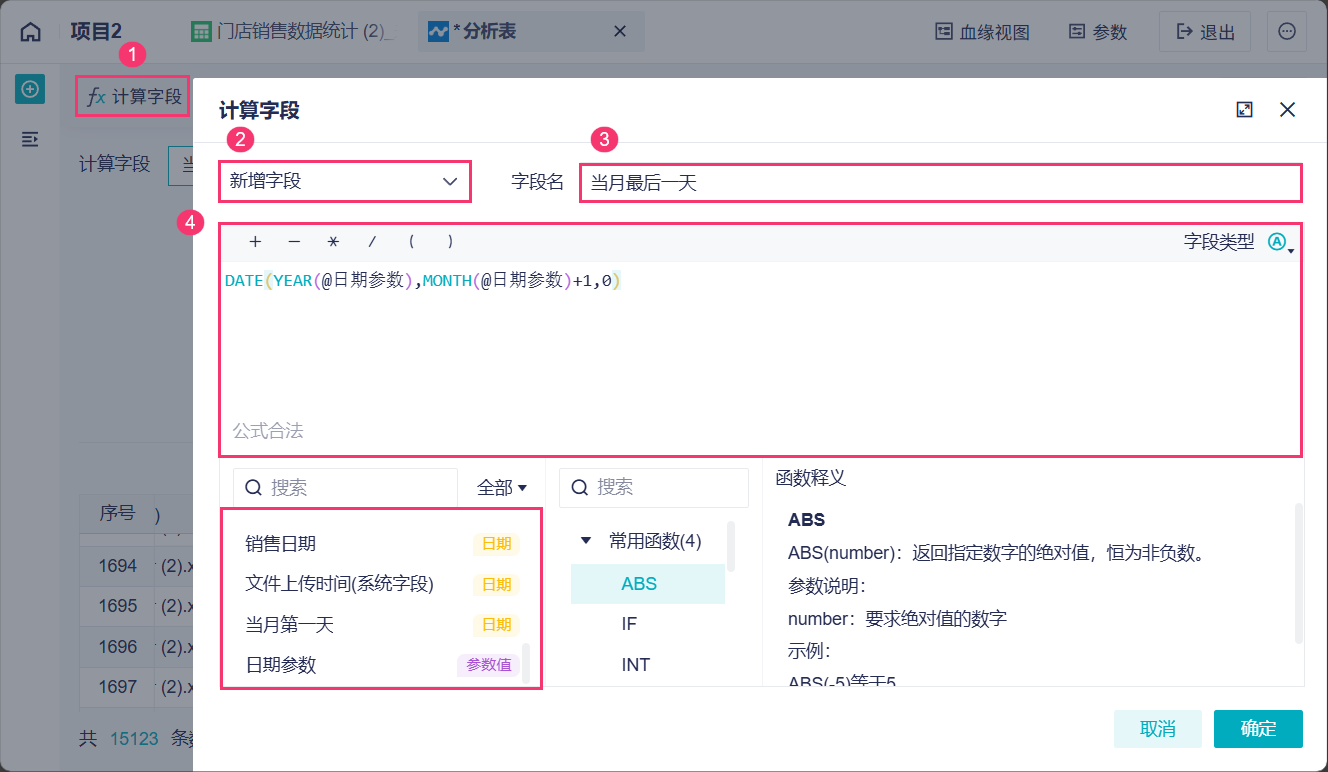Search fields in left search box
The image size is (1328, 772).
click(345, 487)
